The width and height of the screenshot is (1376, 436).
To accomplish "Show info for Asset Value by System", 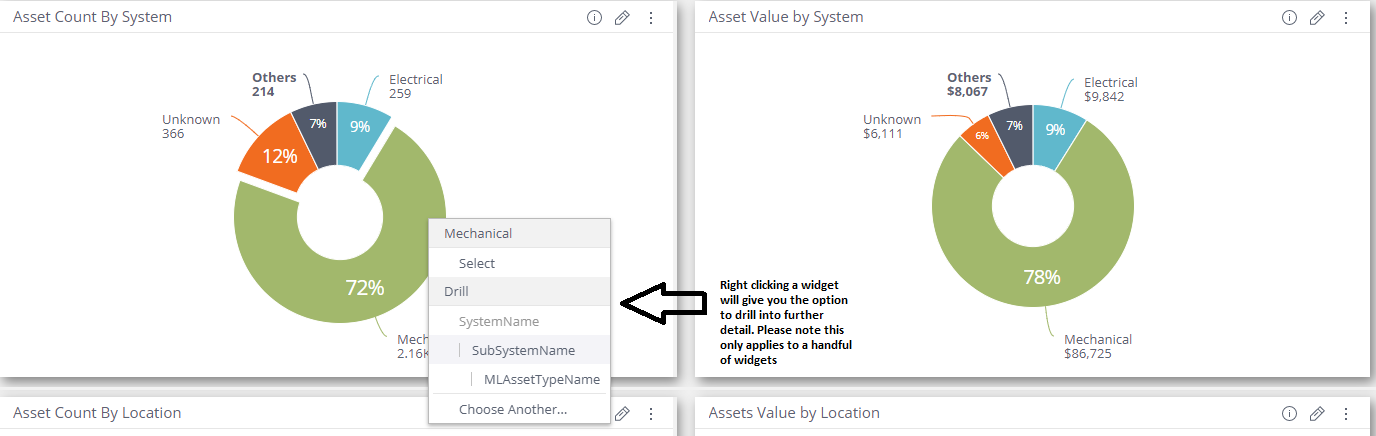I will [x=1289, y=17].
